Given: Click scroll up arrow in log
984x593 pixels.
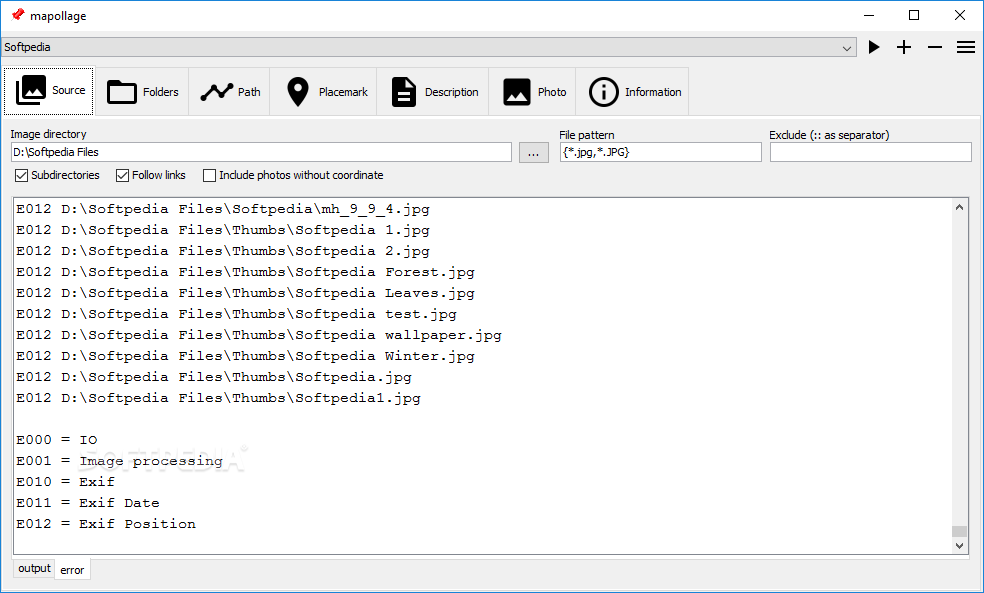Looking at the screenshot, I should 959,207.
